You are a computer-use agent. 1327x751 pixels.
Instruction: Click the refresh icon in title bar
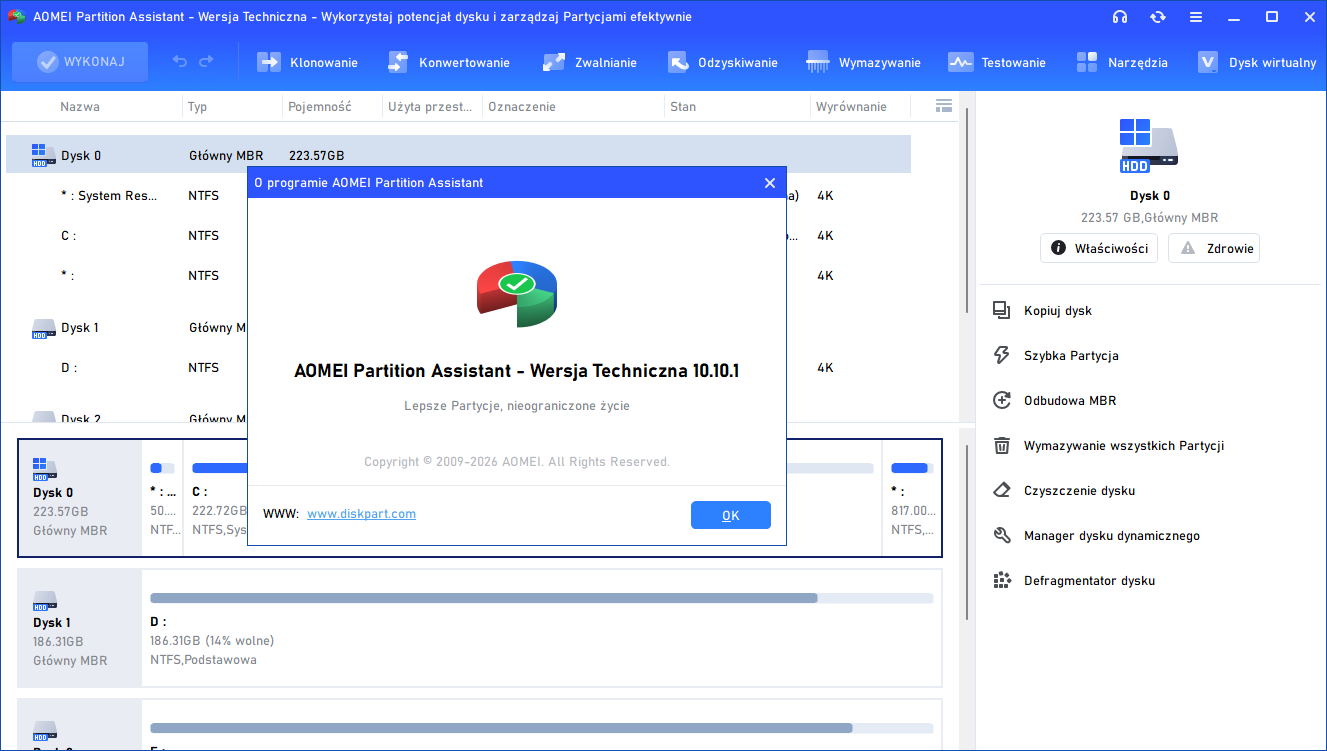point(1158,17)
